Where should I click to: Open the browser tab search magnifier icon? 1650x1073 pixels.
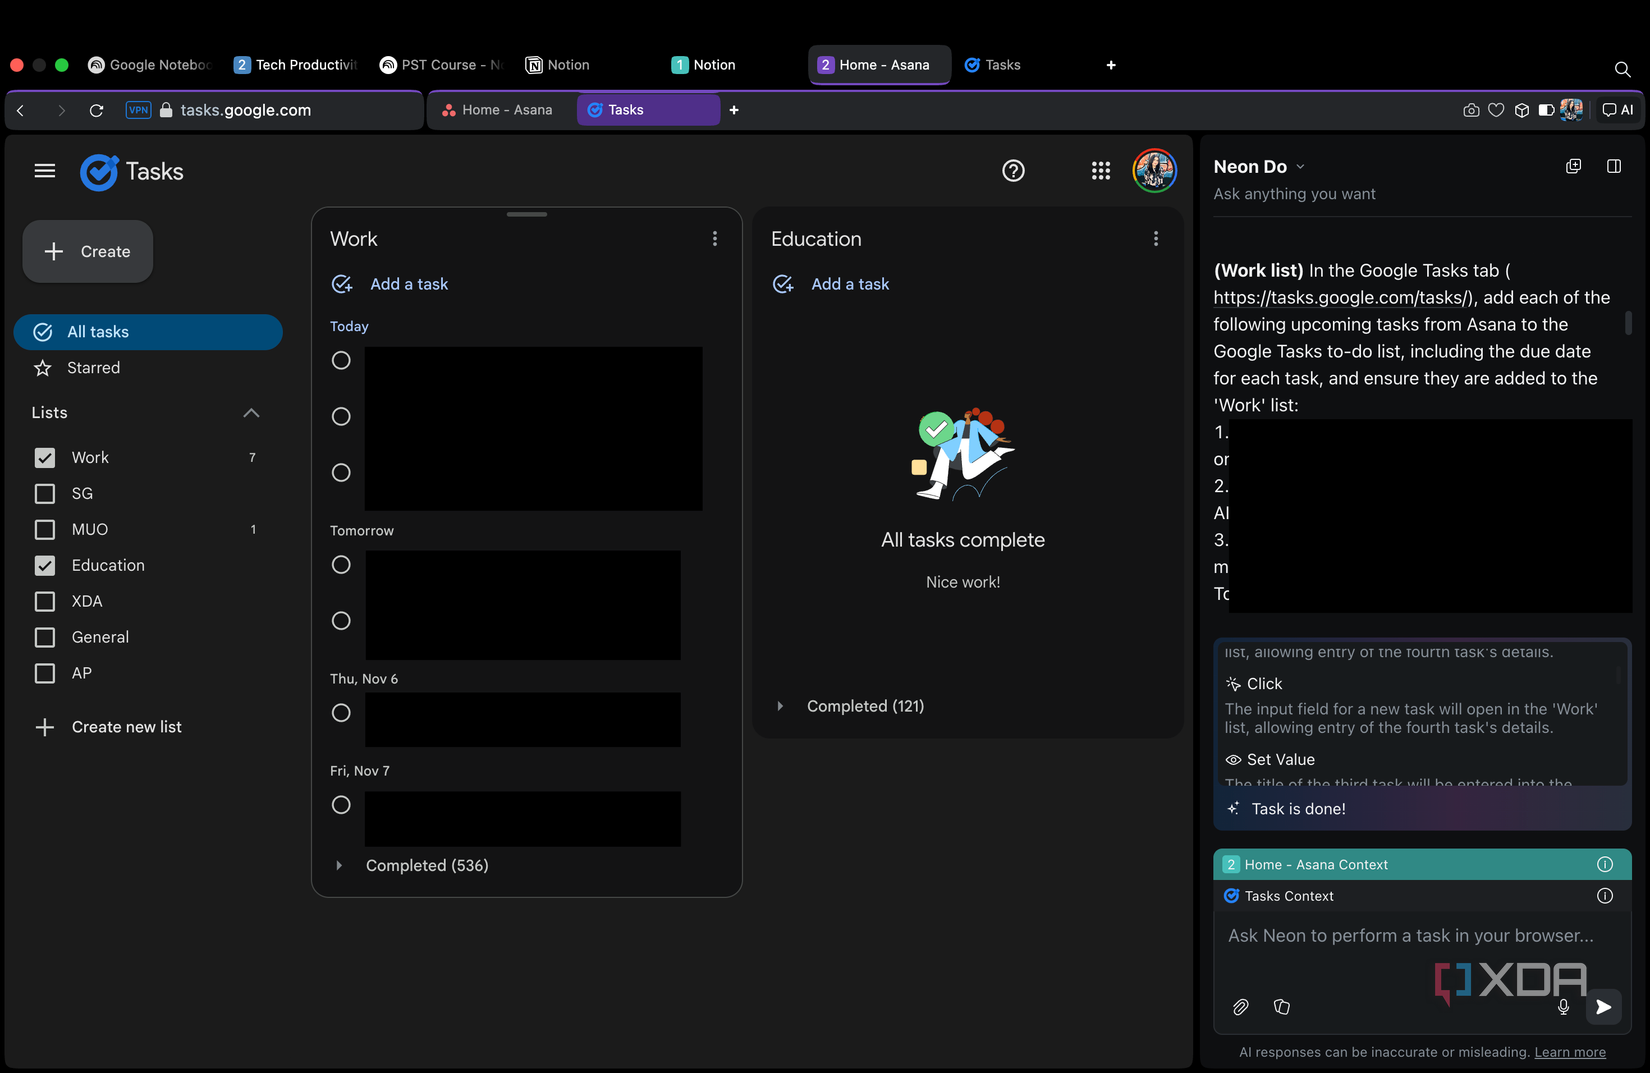(x=1622, y=69)
